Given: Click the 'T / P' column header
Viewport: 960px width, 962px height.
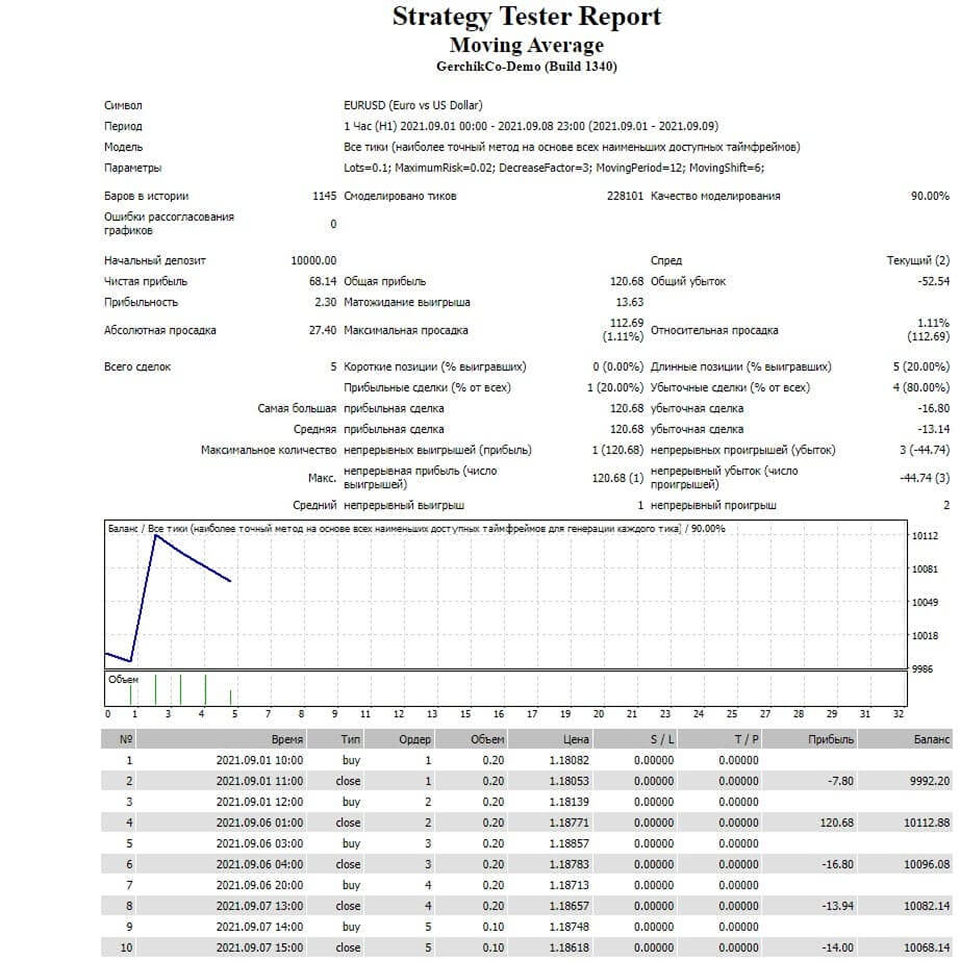Looking at the screenshot, I should point(745,739).
